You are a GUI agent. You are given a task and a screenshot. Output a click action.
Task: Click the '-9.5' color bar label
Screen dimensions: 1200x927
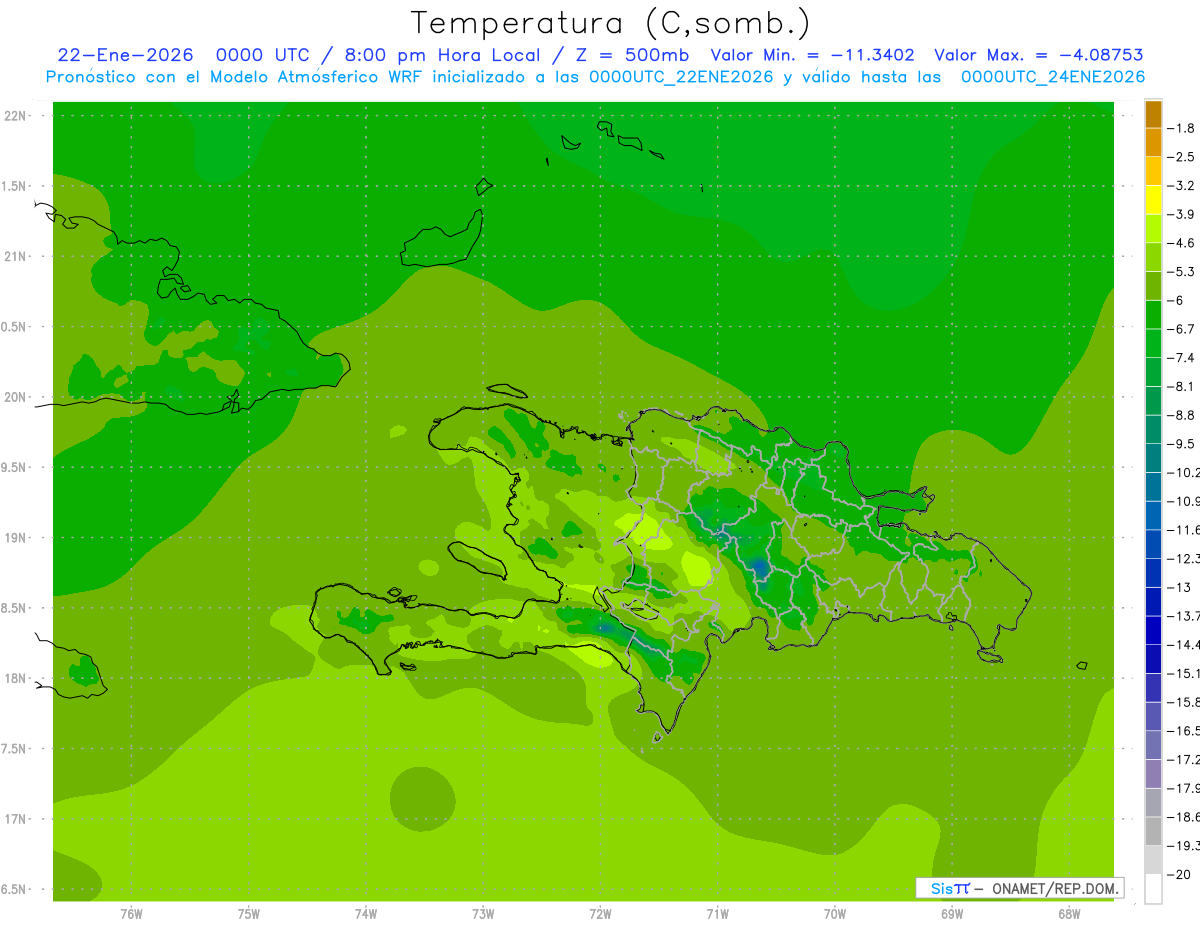(x=1181, y=443)
